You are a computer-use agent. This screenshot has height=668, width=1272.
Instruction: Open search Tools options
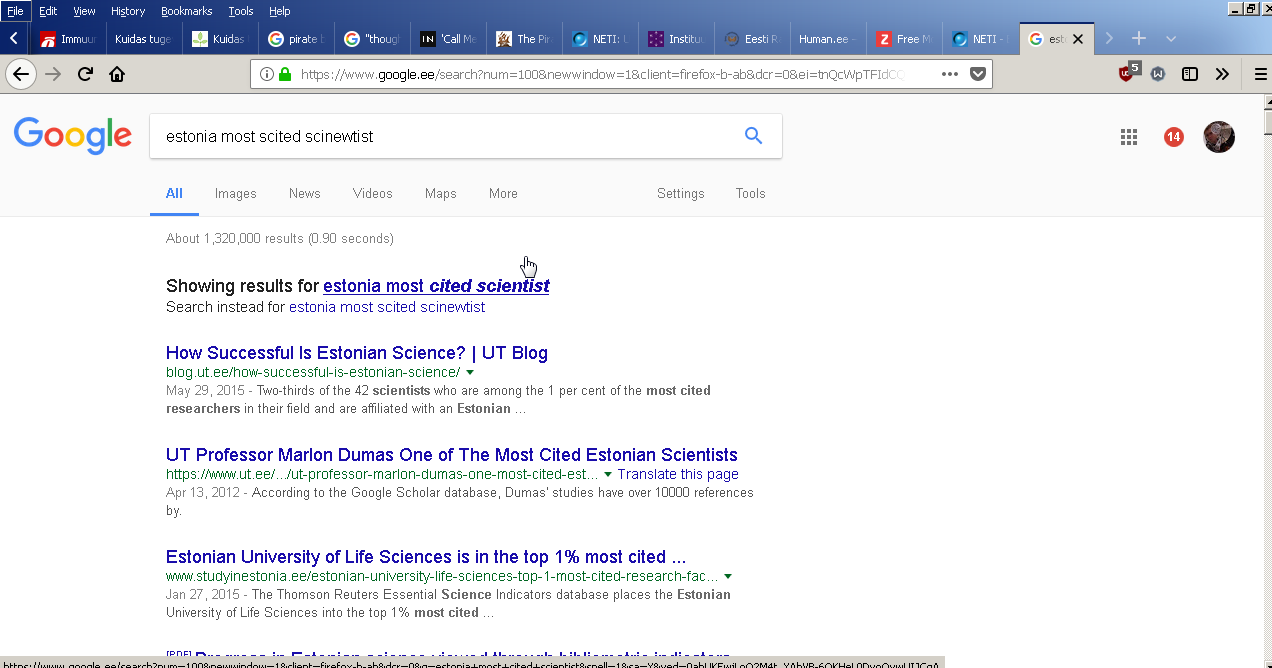pyautogui.click(x=751, y=194)
